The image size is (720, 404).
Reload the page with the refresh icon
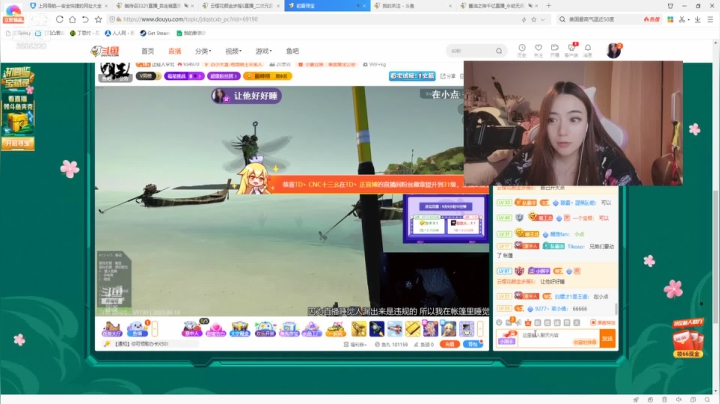pyautogui.click(x=60, y=19)
